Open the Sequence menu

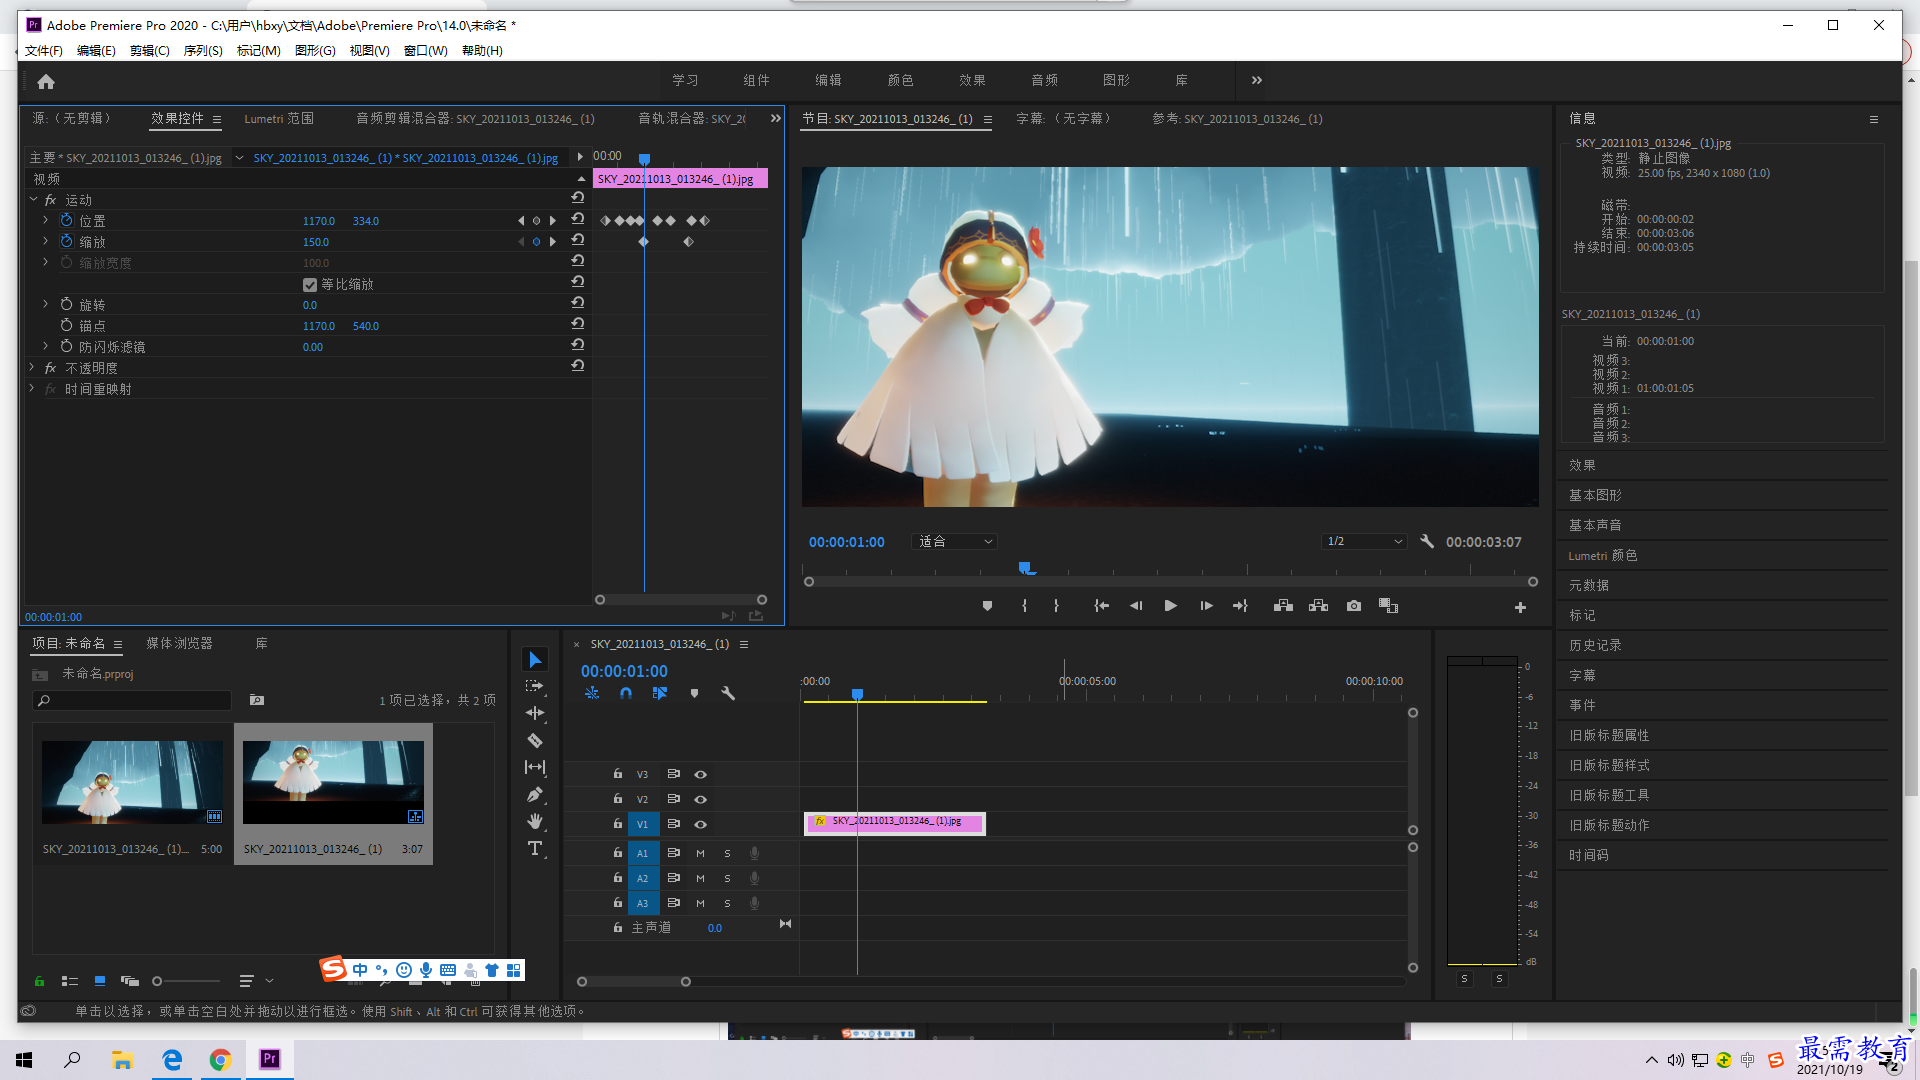coord(203,50)
